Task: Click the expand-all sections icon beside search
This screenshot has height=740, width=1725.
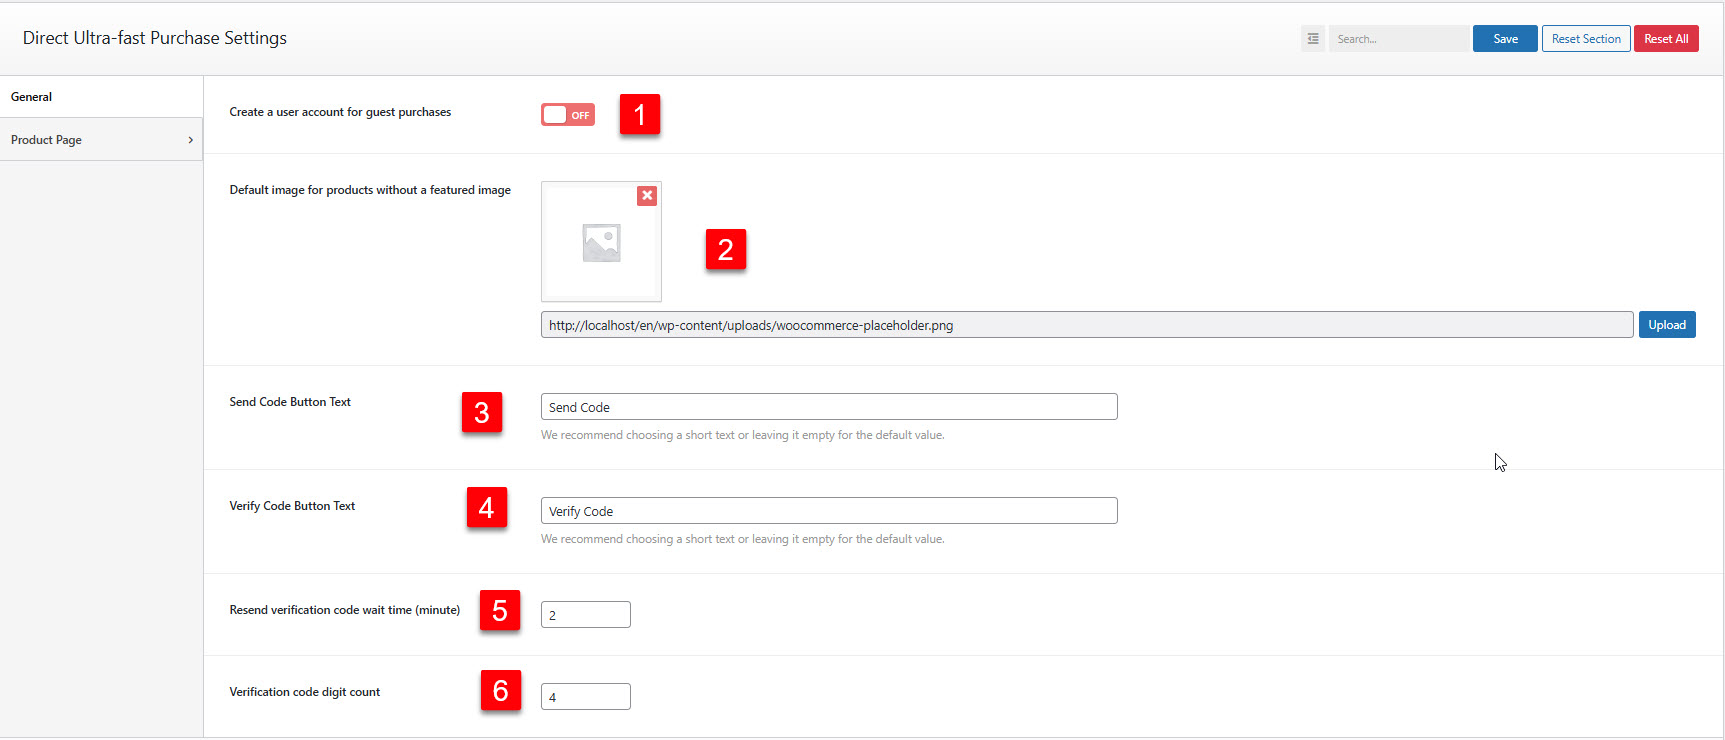Action: (x=1313, y=39)
